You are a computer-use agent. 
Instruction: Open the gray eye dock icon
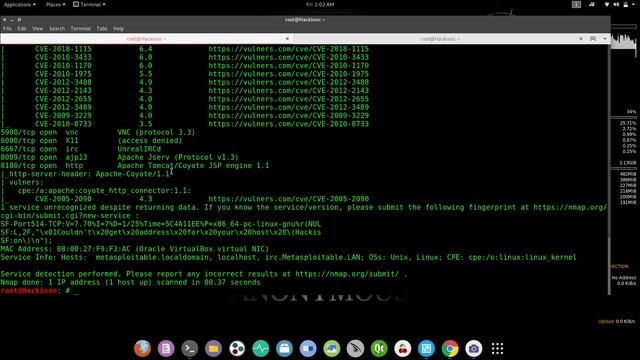coord(355,349)
